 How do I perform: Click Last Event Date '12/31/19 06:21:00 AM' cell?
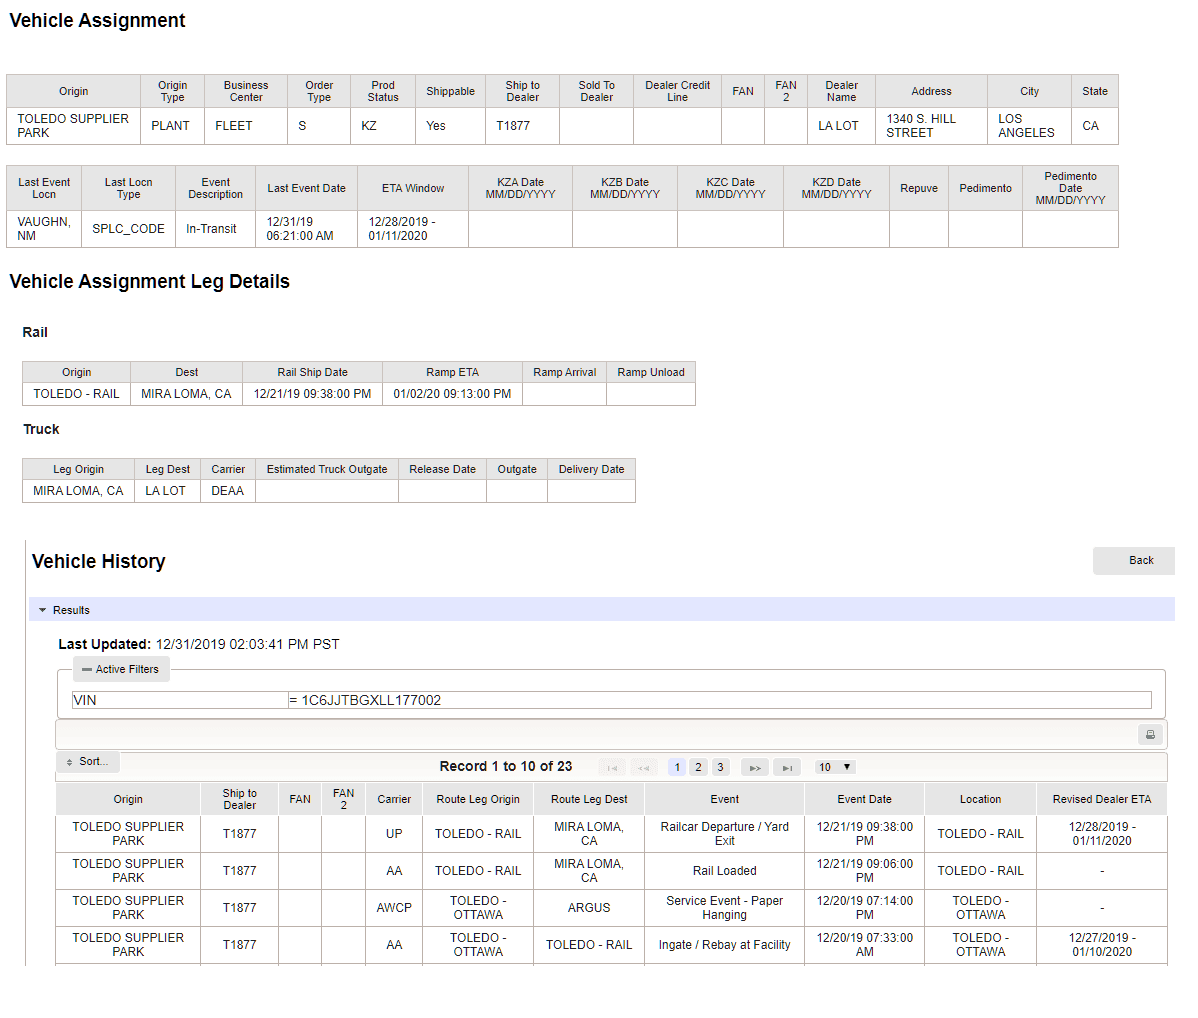point(306,229)
